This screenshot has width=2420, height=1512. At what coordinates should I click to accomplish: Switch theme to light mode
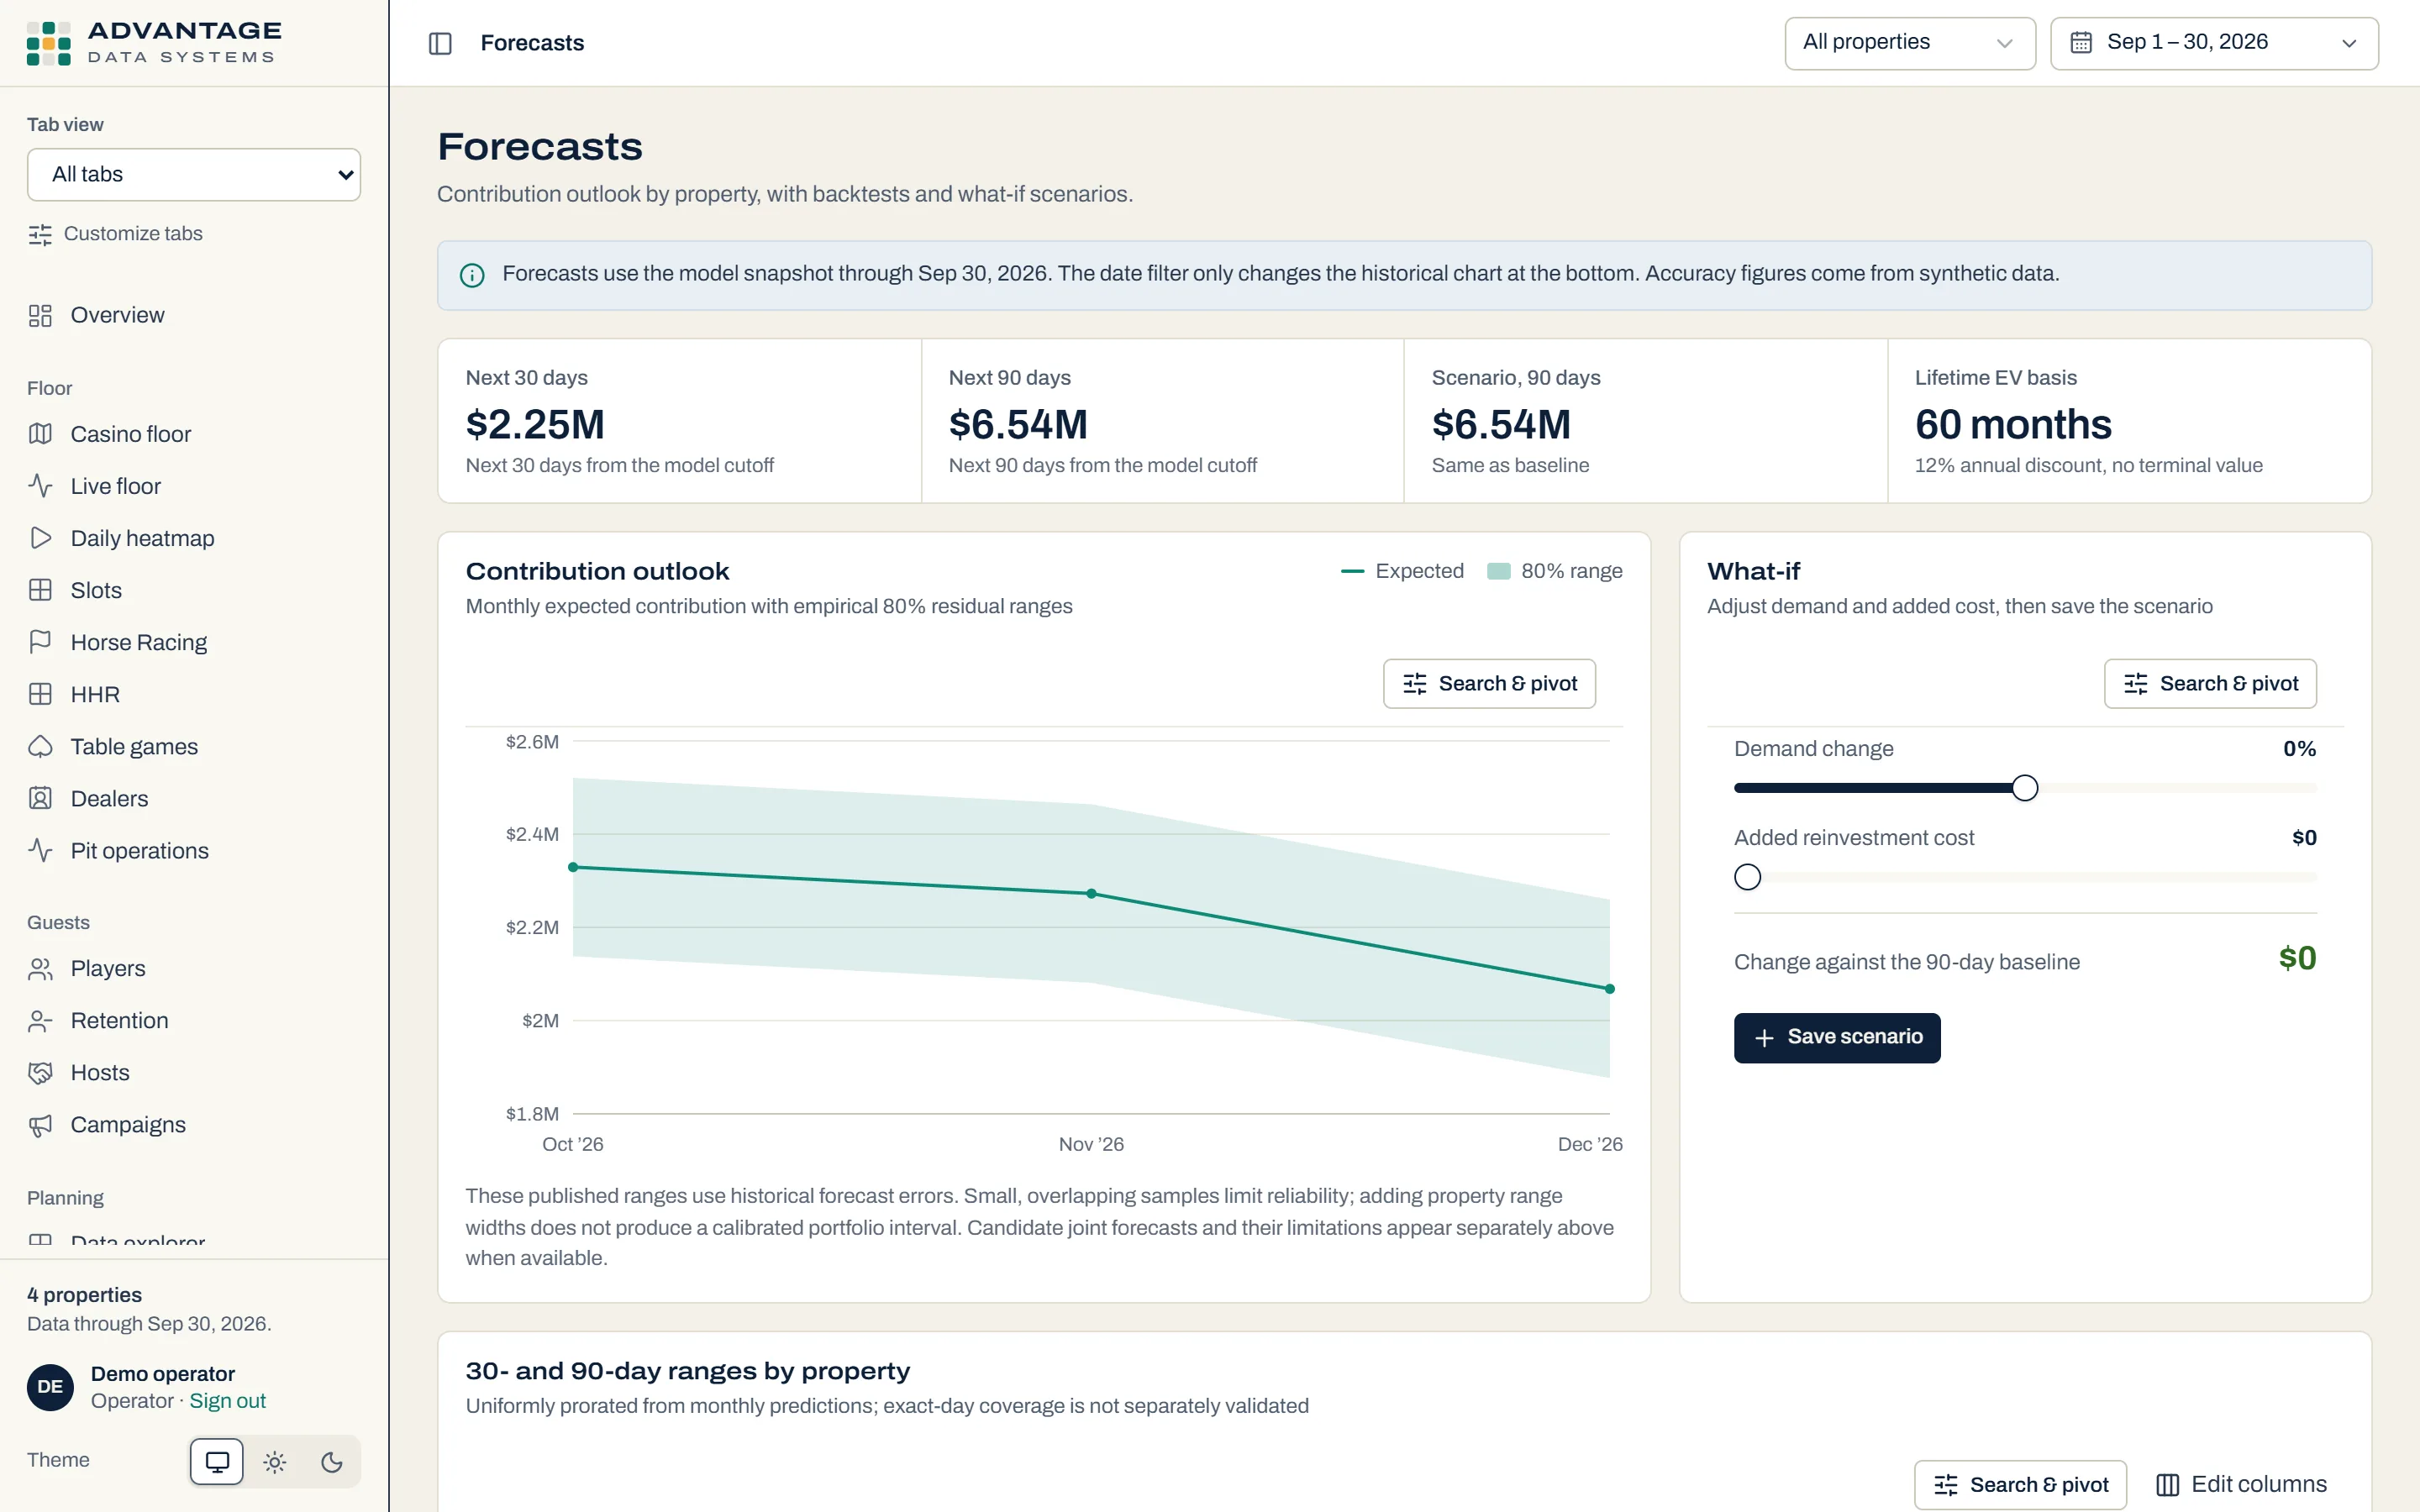point(275,1462)
